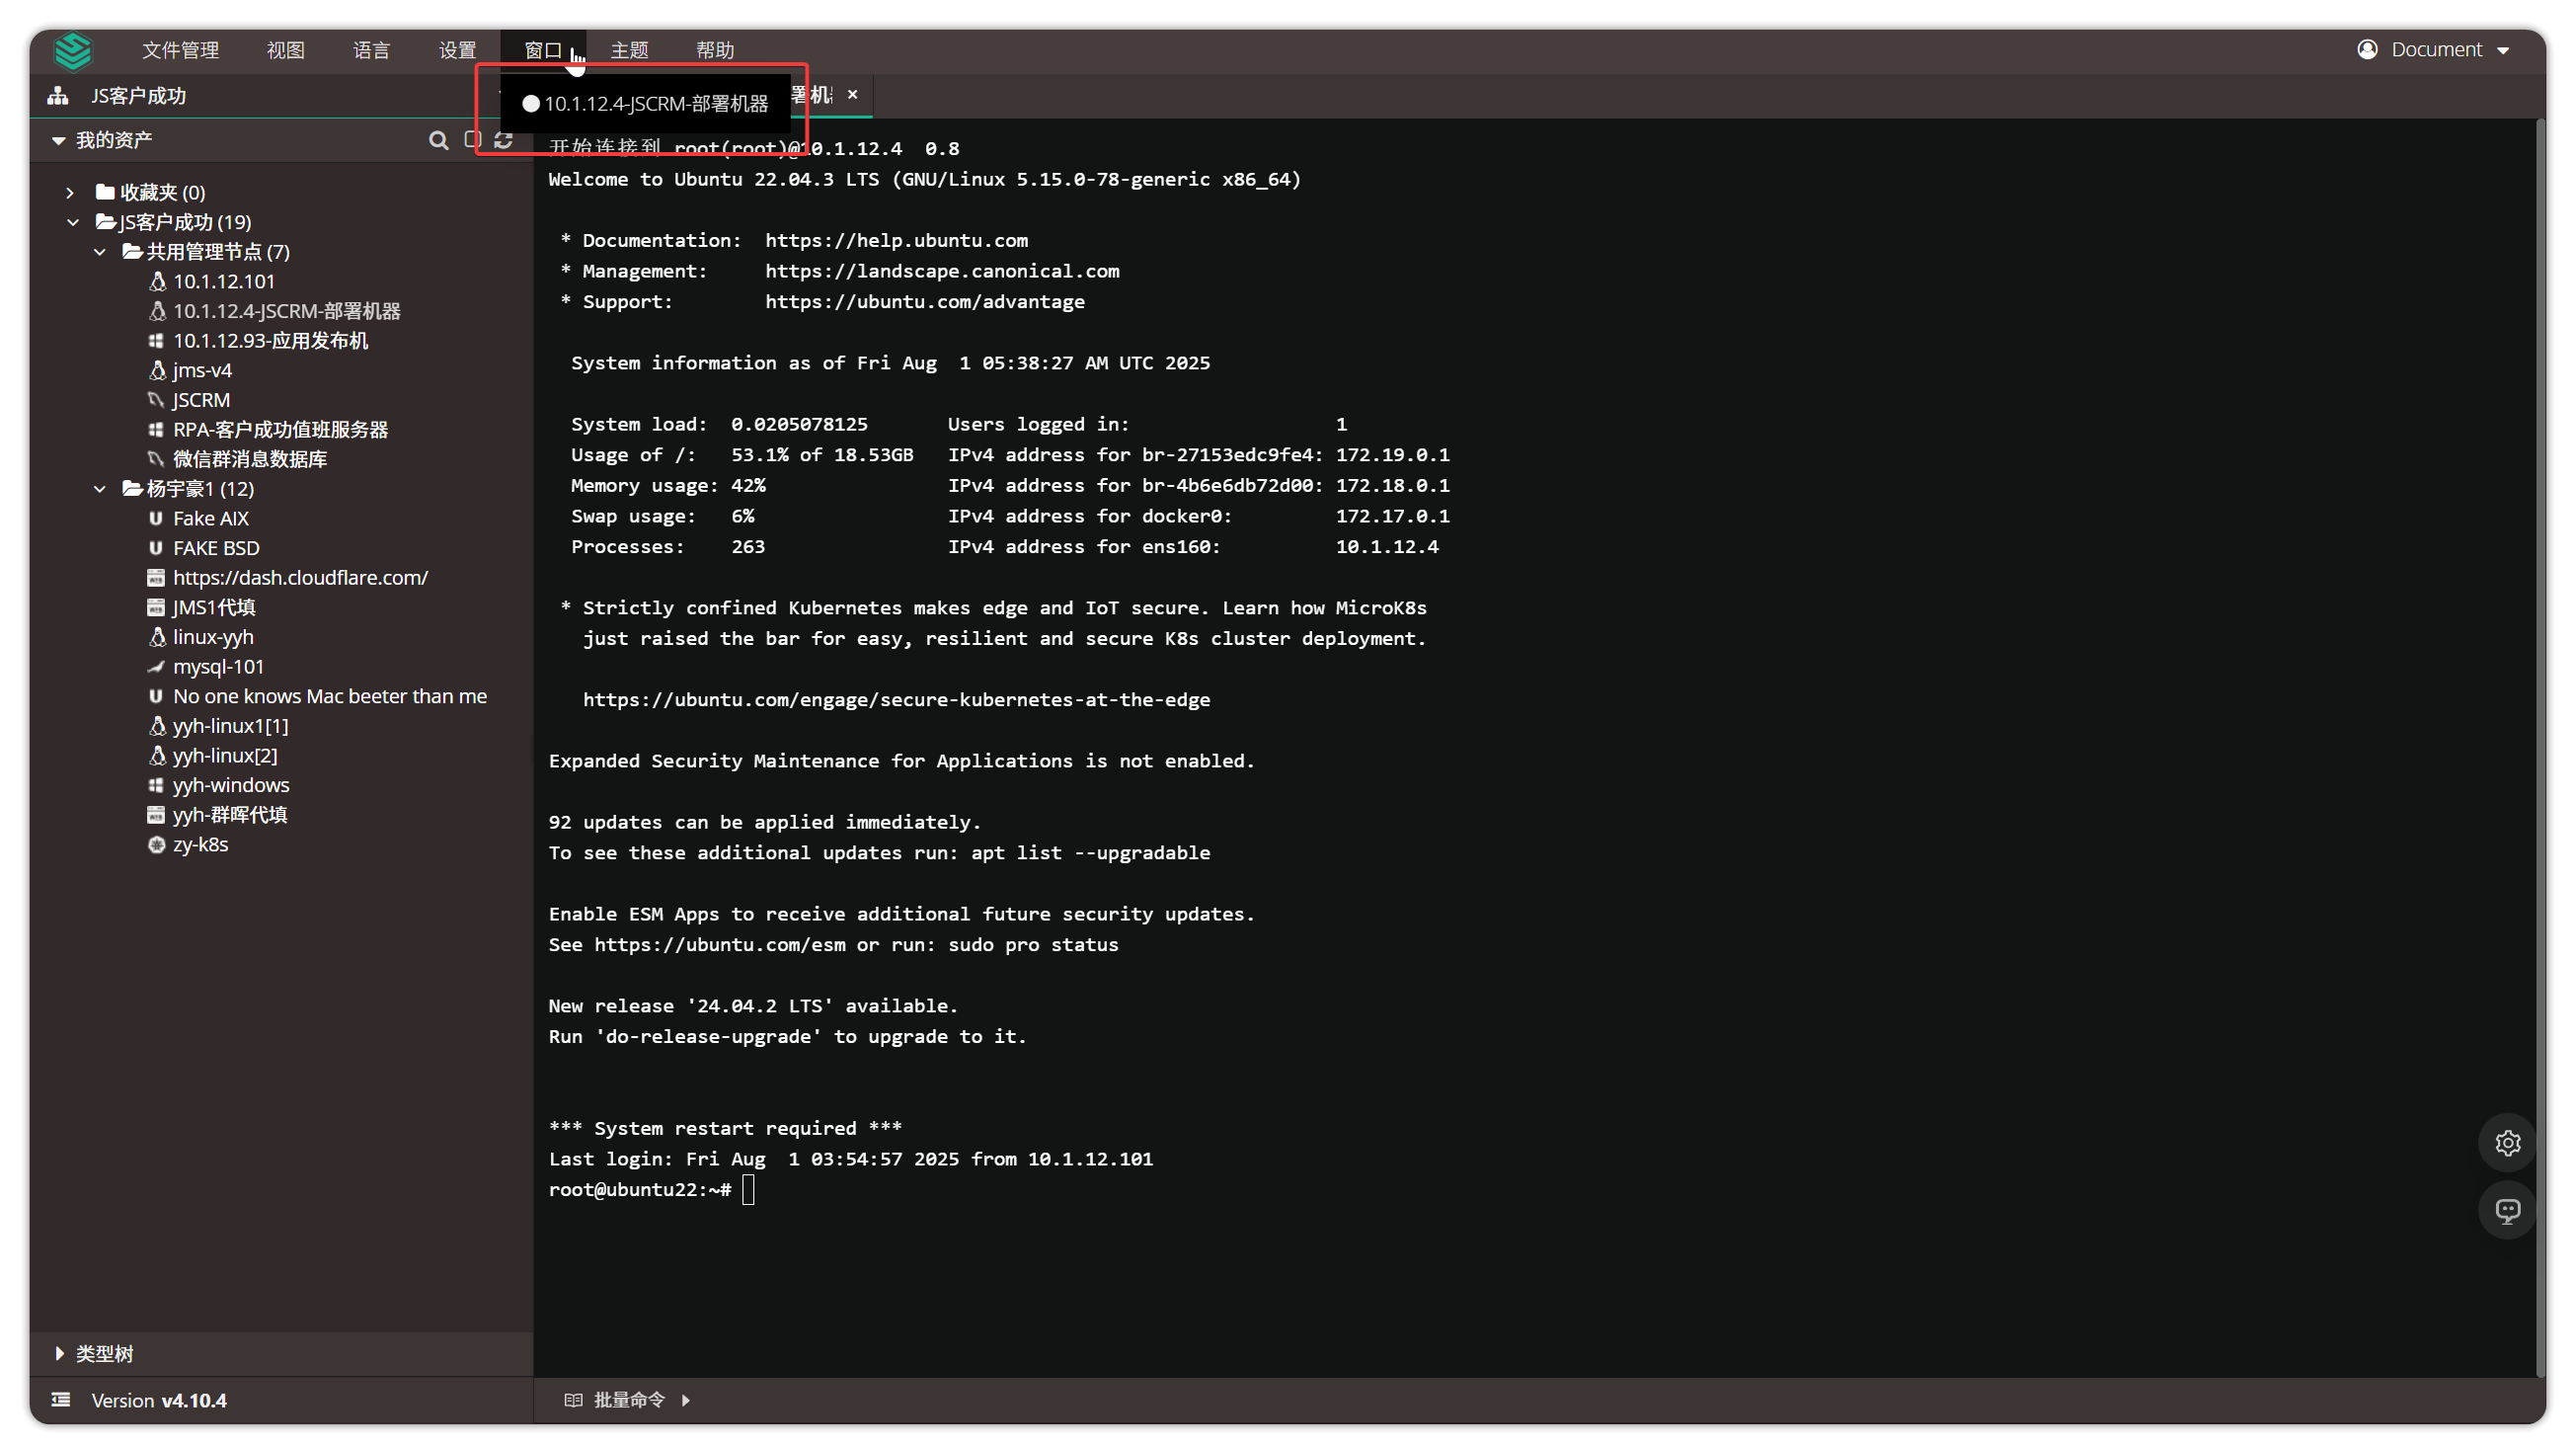This screenshot has width=2576, height=1444.
Task: Switch to 10.1.12.4-JSCRM-部署机器 in window dropdown
Action: (645, 104)
